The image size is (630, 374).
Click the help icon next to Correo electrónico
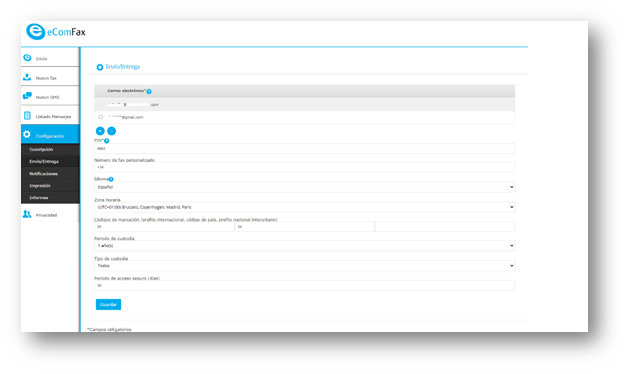[x=149, y=92]
